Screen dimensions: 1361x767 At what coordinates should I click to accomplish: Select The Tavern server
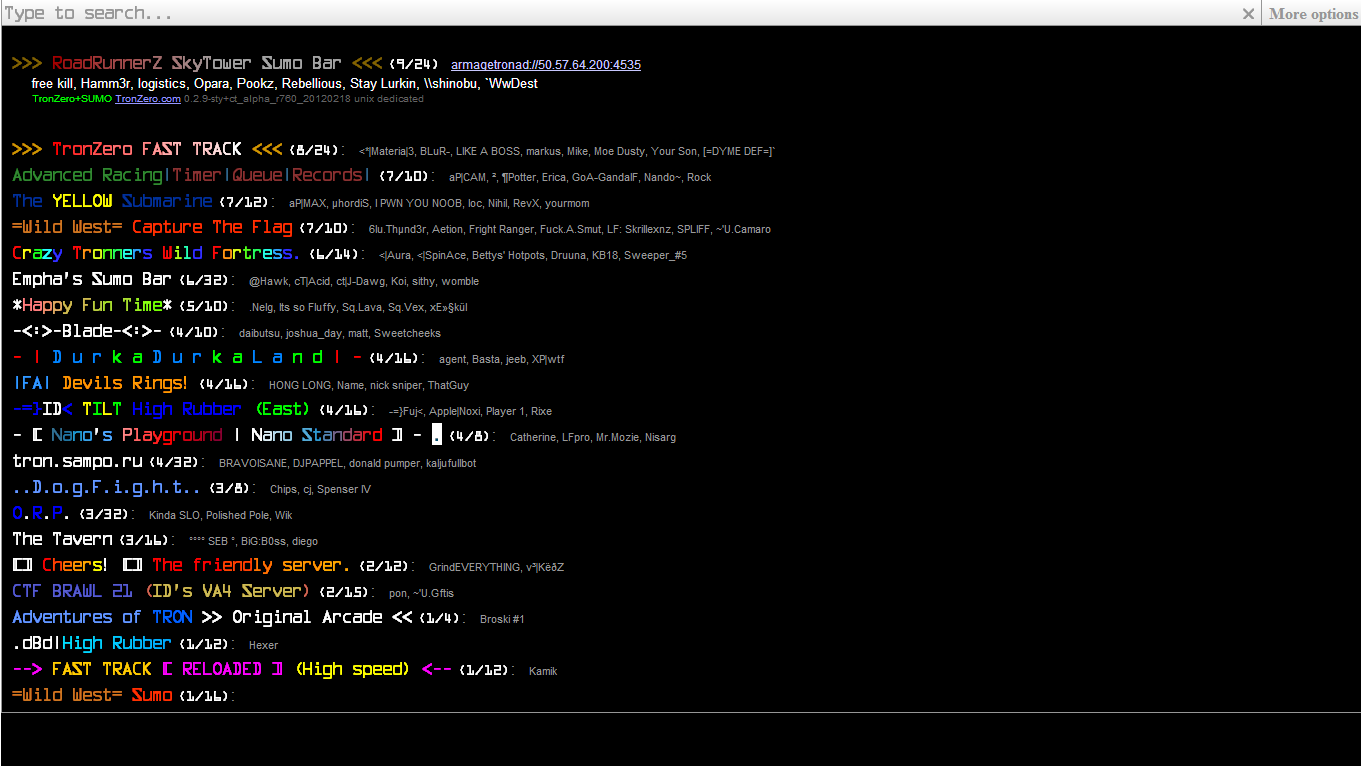pyautogui.click(x=62, y=540)
